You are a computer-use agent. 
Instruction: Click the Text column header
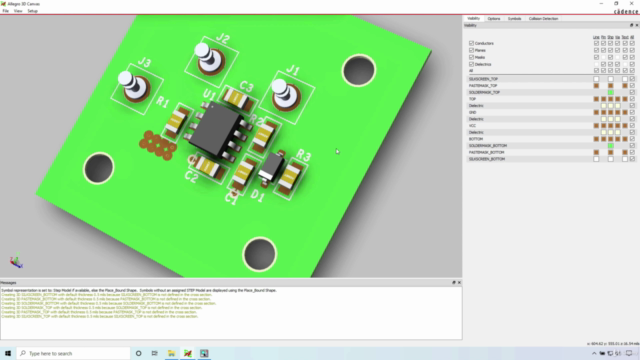tap(625, 37)
